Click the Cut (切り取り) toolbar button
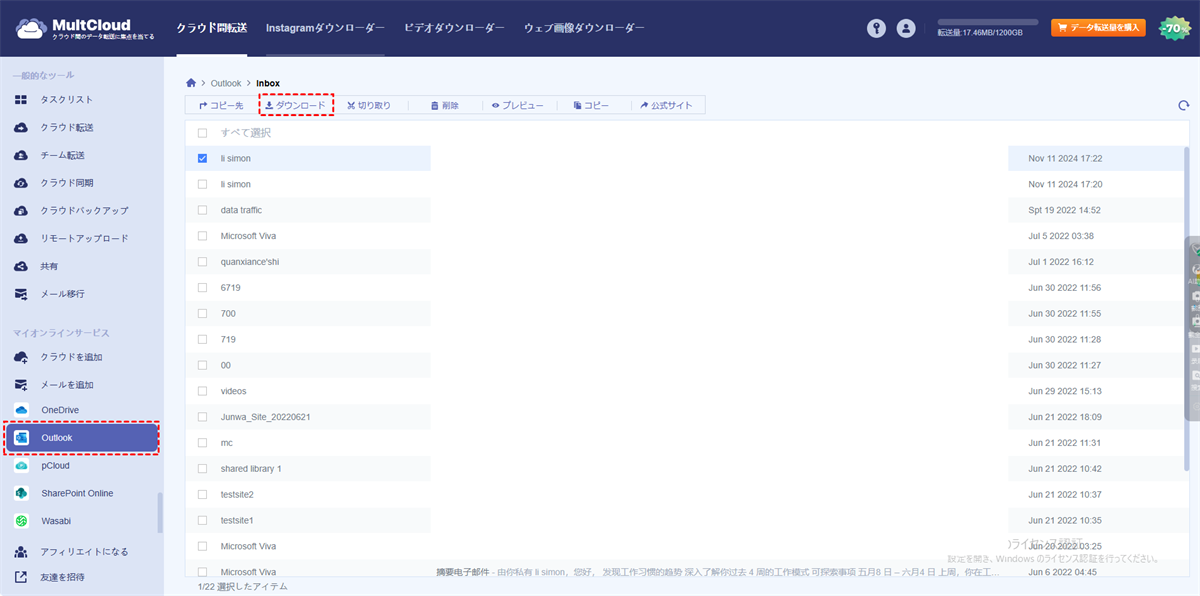This screenshot has height=596, width=1200. [x=369, y=105]
